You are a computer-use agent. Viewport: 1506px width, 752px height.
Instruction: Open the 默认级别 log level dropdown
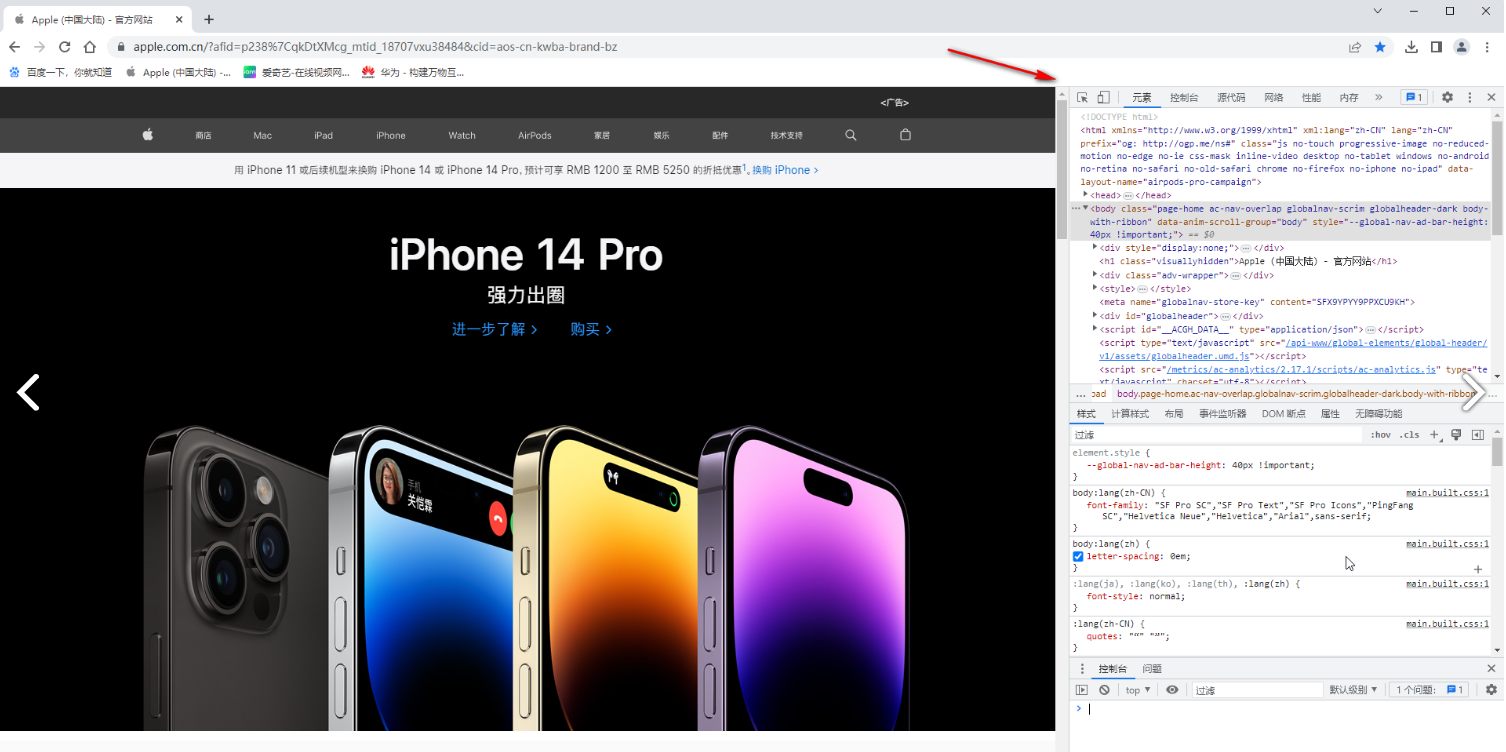pyautogui.click(x=1353, y=690)
